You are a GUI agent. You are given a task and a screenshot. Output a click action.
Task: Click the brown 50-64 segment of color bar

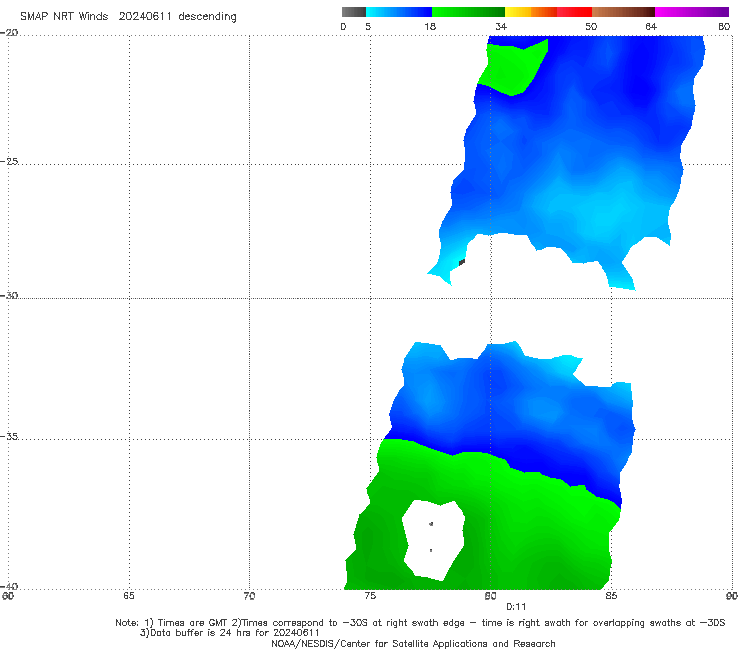[623, 12]
